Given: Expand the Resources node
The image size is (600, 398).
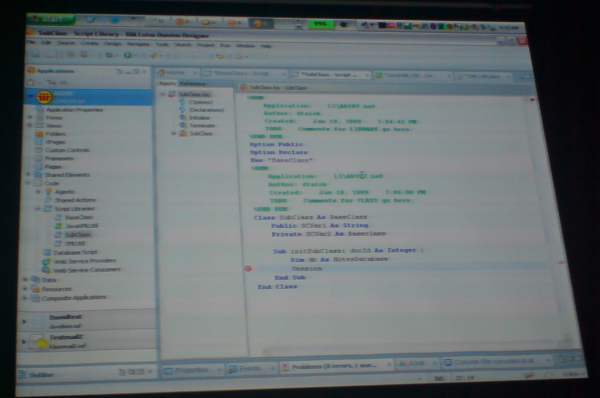Looking at the screenshot, I should click(25, 289).
